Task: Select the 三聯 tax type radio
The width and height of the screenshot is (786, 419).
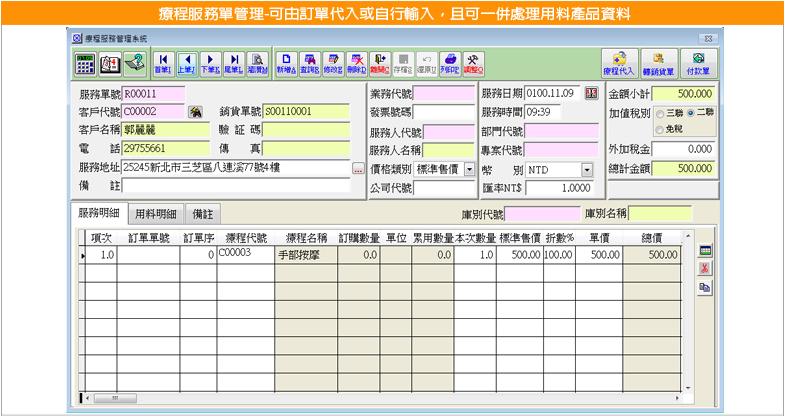Action: click(x=659, y=112)
